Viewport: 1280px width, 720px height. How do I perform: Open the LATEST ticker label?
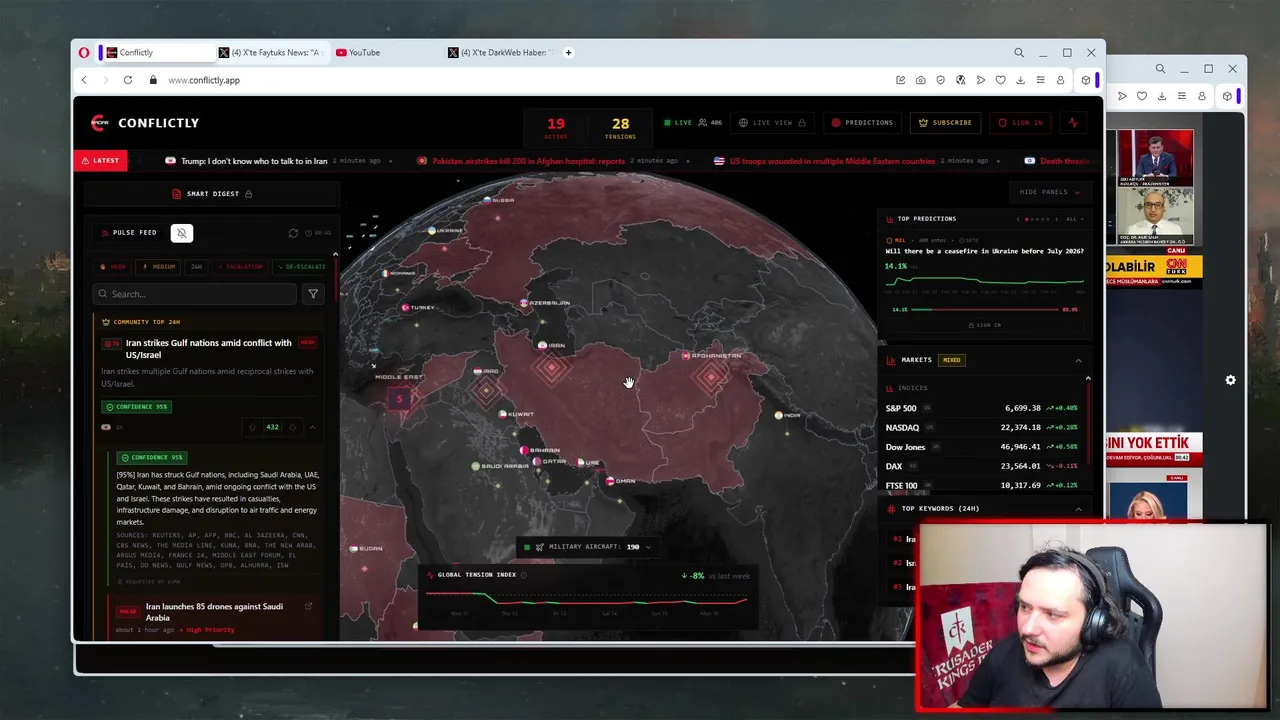100,161
